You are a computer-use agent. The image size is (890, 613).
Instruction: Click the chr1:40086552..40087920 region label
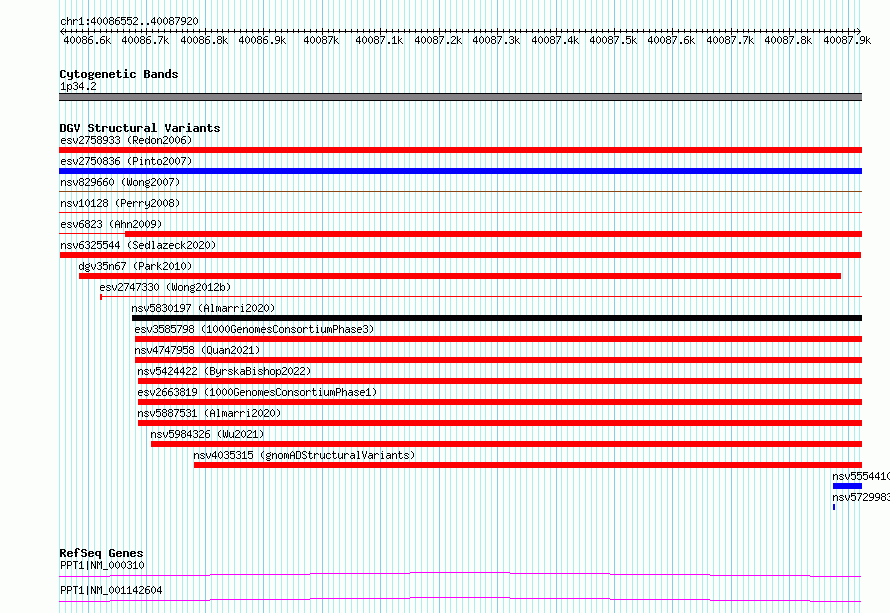tap(129, 21)
